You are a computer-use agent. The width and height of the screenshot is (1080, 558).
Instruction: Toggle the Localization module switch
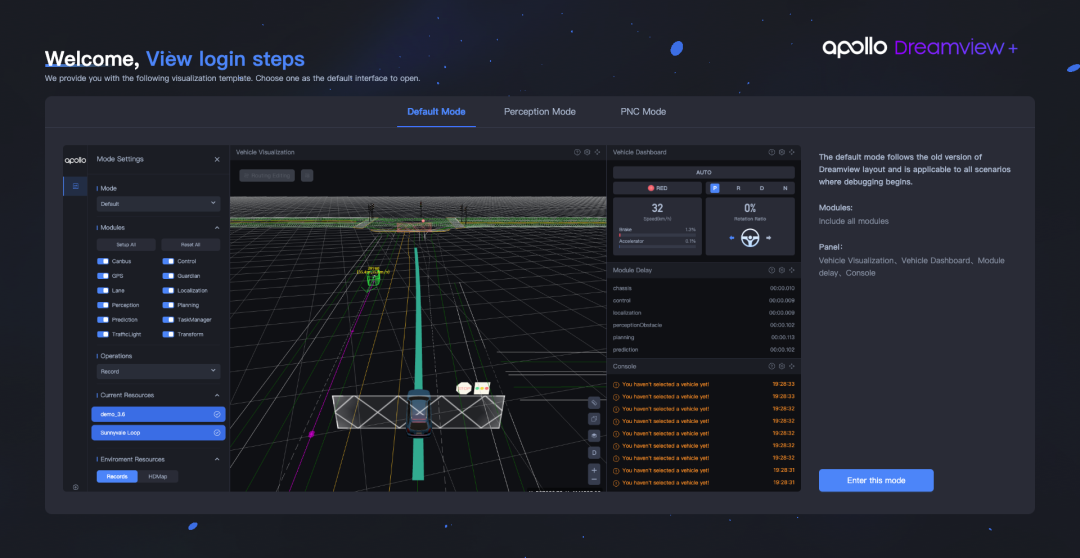tap(168, 291)
